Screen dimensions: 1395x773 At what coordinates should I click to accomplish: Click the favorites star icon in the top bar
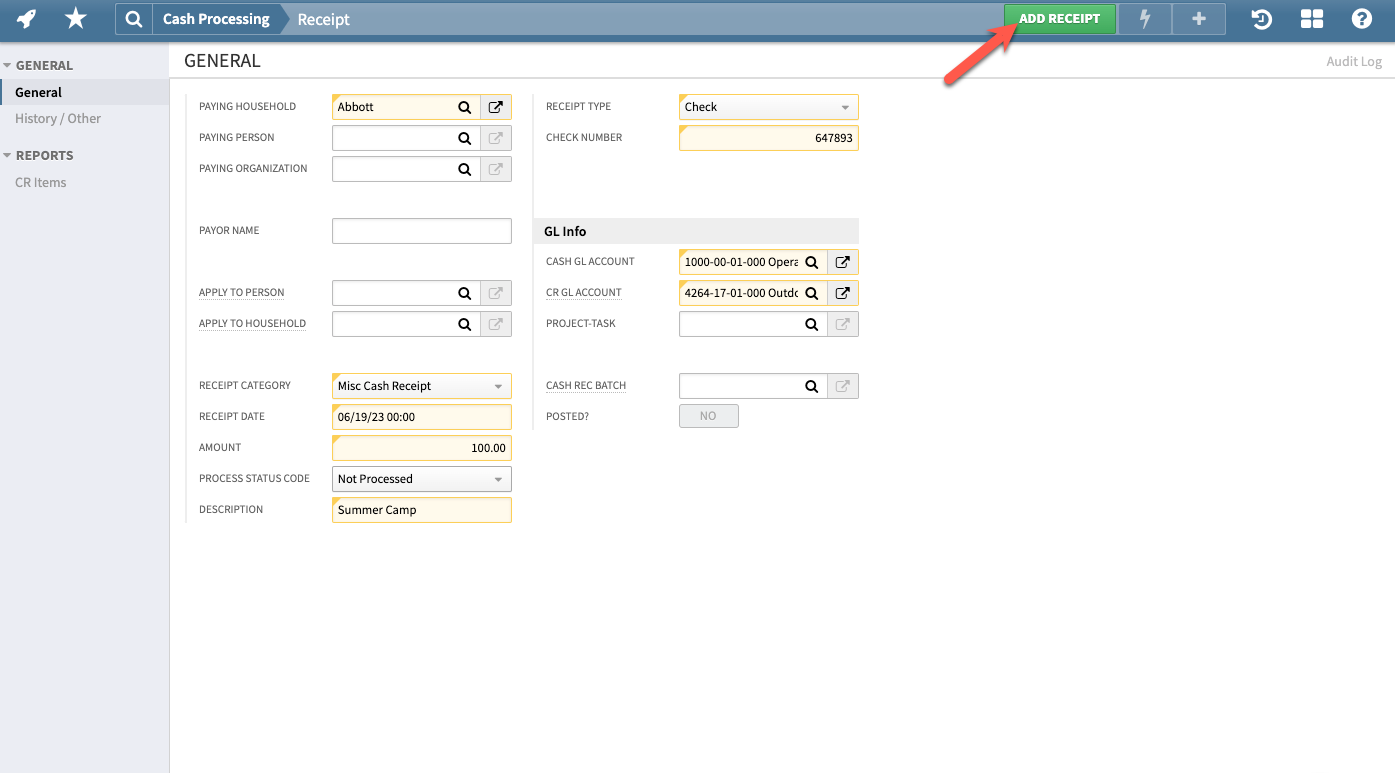pos(75,18)
